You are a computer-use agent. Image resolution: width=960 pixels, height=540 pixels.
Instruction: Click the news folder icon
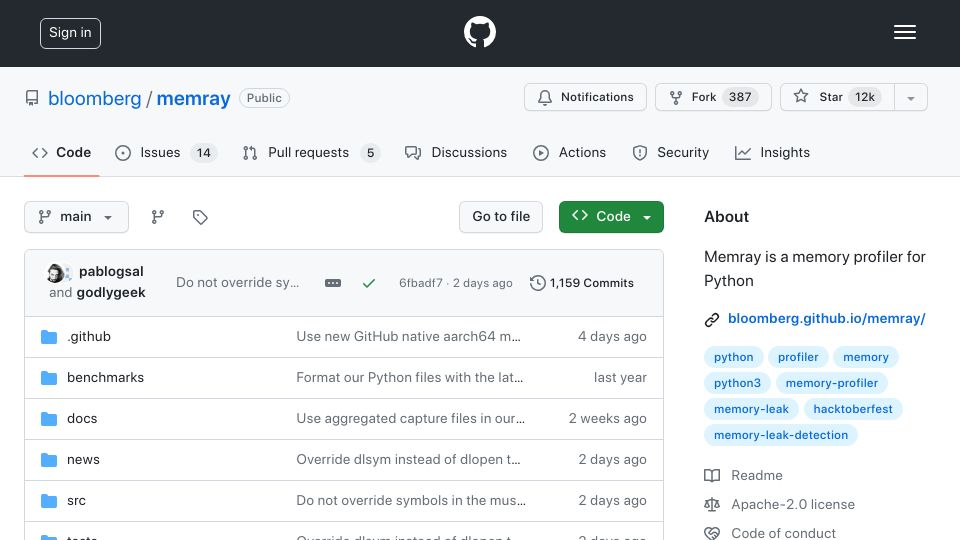pyautogui.click(x=49, y=460)
